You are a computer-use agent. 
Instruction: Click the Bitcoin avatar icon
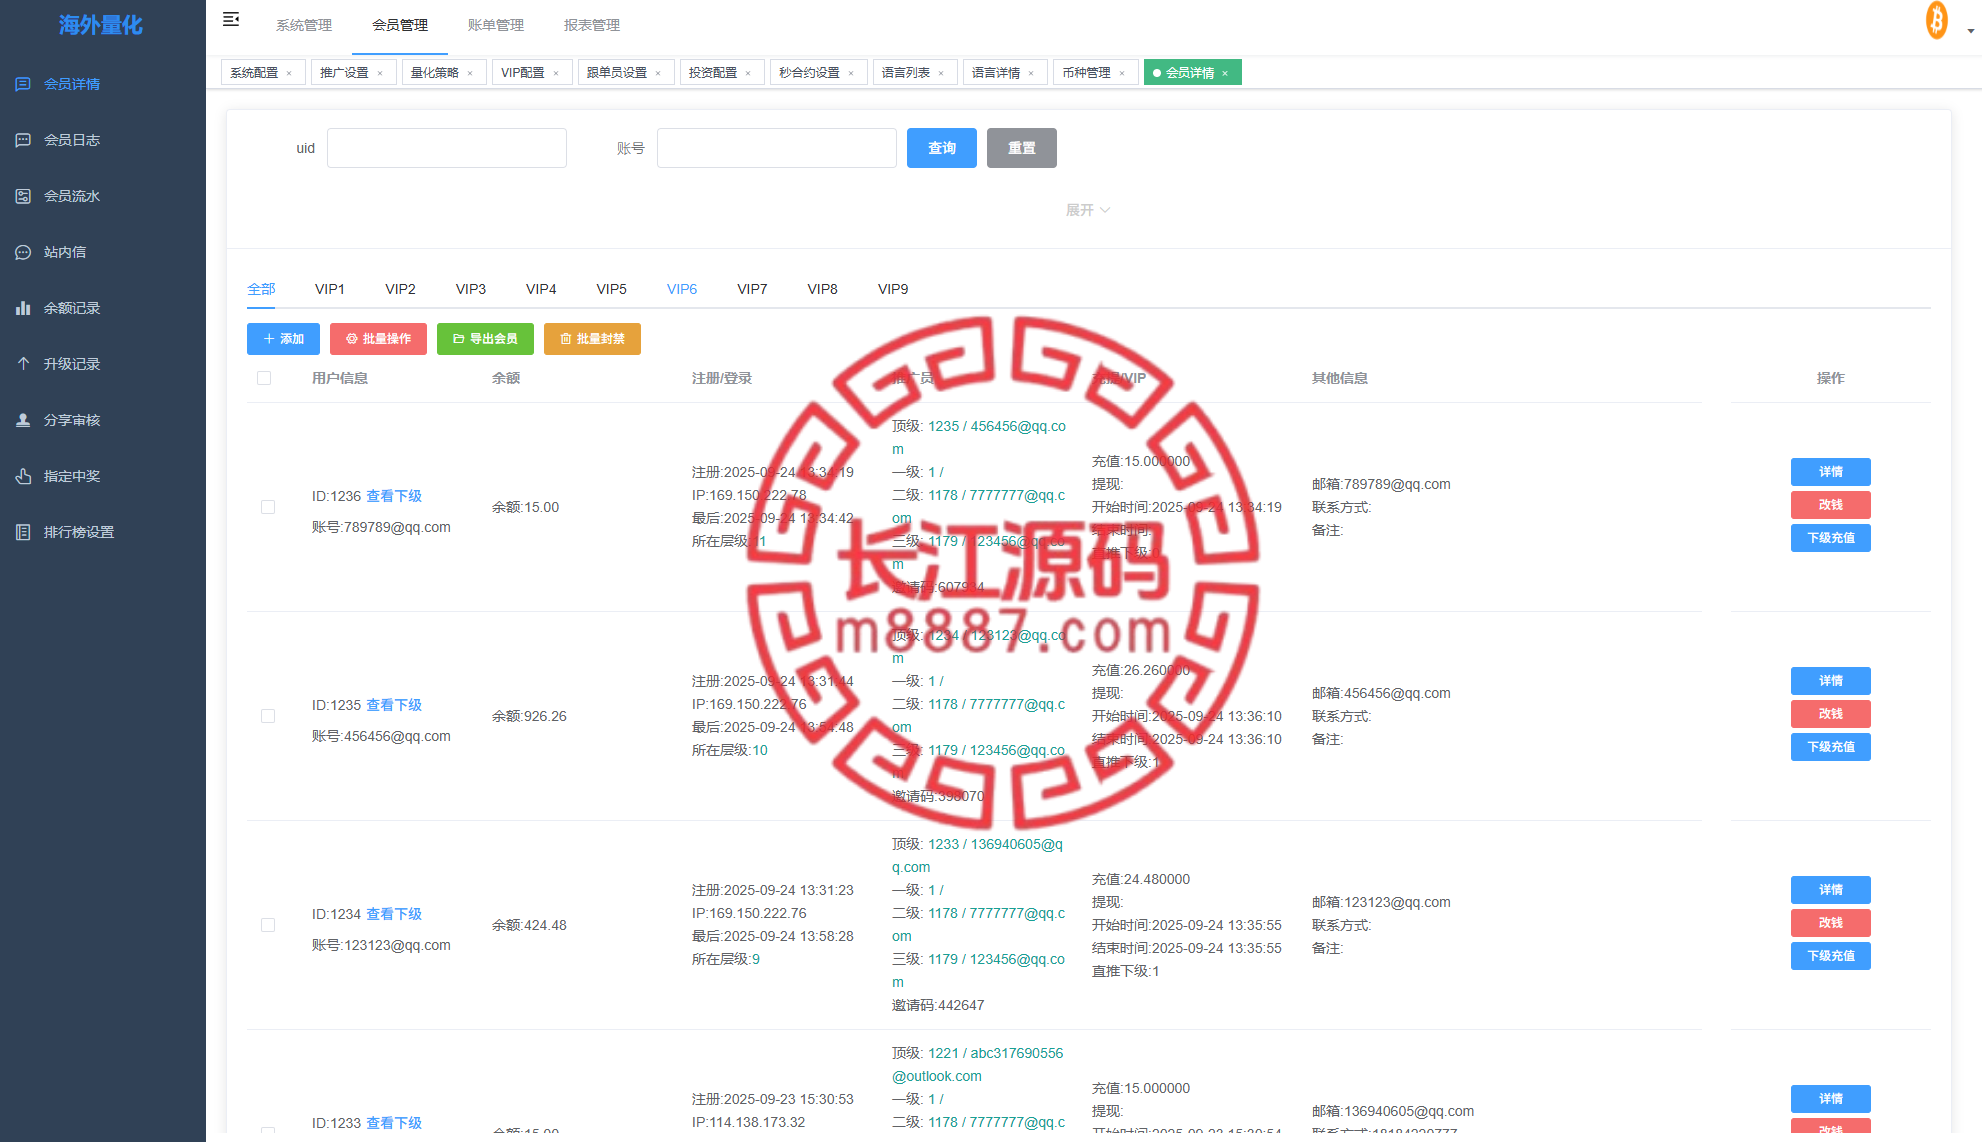1937,21
